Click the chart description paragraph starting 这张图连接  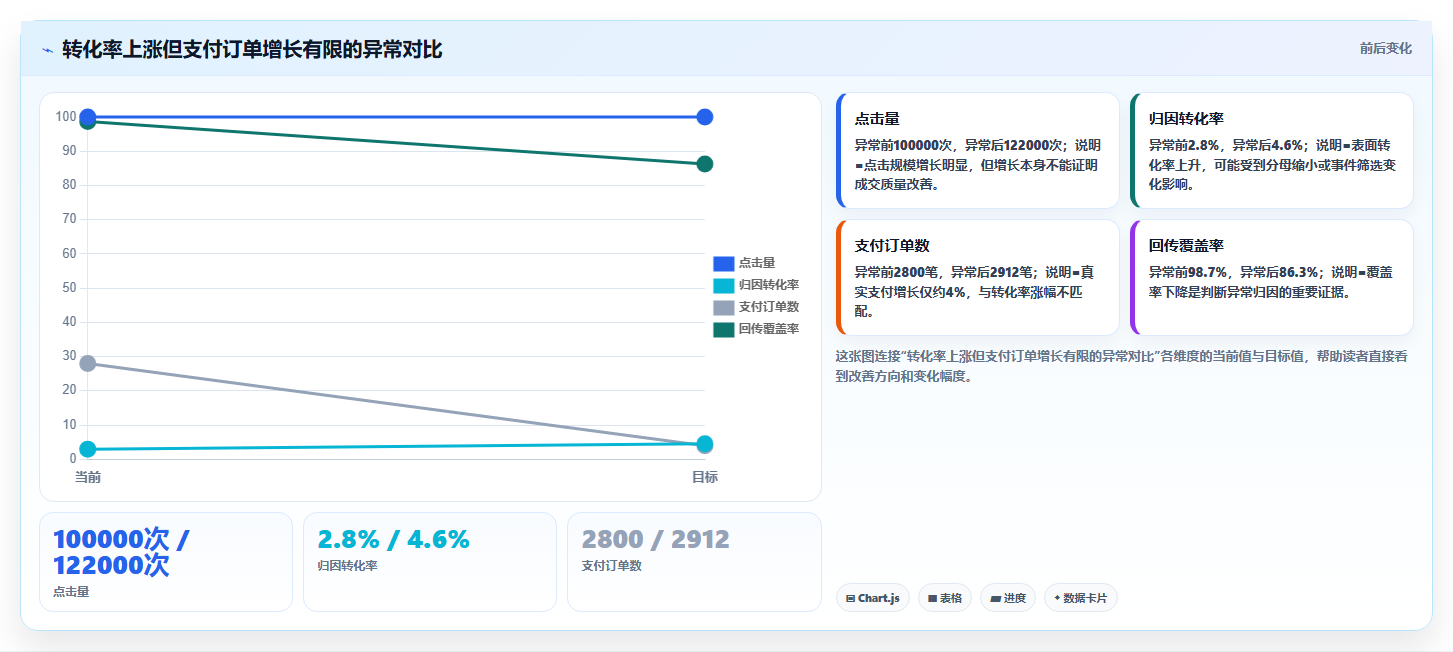pyautogui.click(x=1121, y=366)
